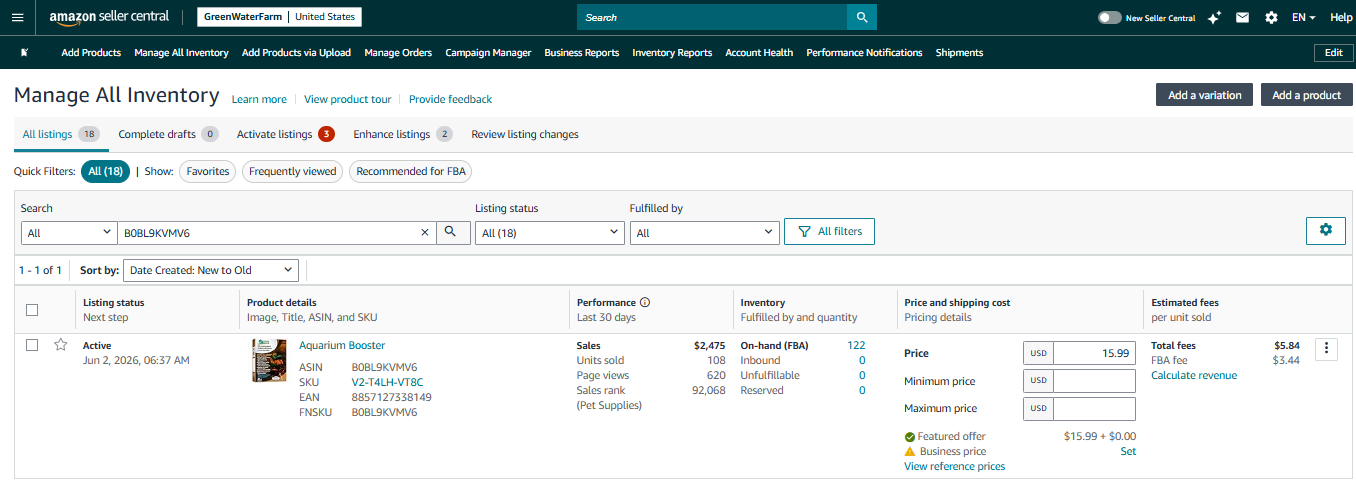Open the messages envelope icon
The width and height of the screenshot is (1356, 500).
[x=1242, y=17]
